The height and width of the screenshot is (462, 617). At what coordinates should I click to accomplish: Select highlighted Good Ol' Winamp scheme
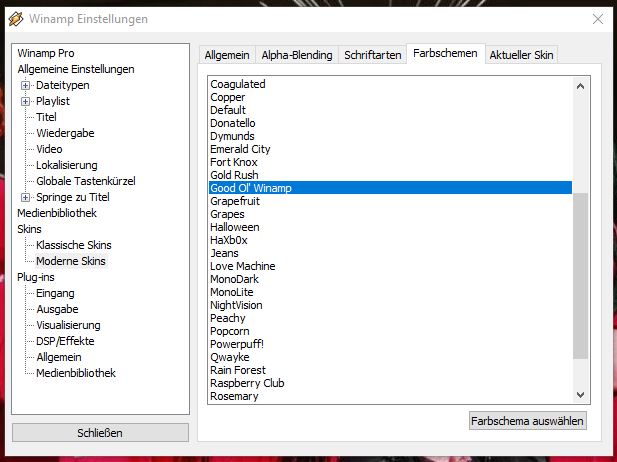click(390, 188)
